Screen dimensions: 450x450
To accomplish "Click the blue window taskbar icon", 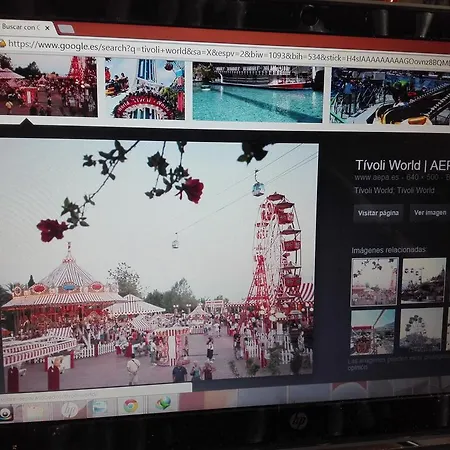I will (x=100, y=408).
